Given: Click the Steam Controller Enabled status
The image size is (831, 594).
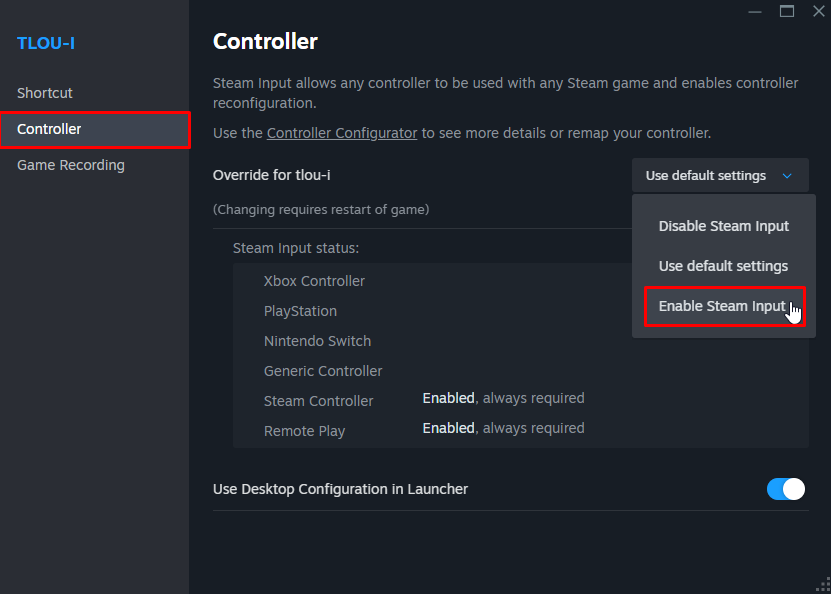Looking at the screenshot, I should point(448,398).
